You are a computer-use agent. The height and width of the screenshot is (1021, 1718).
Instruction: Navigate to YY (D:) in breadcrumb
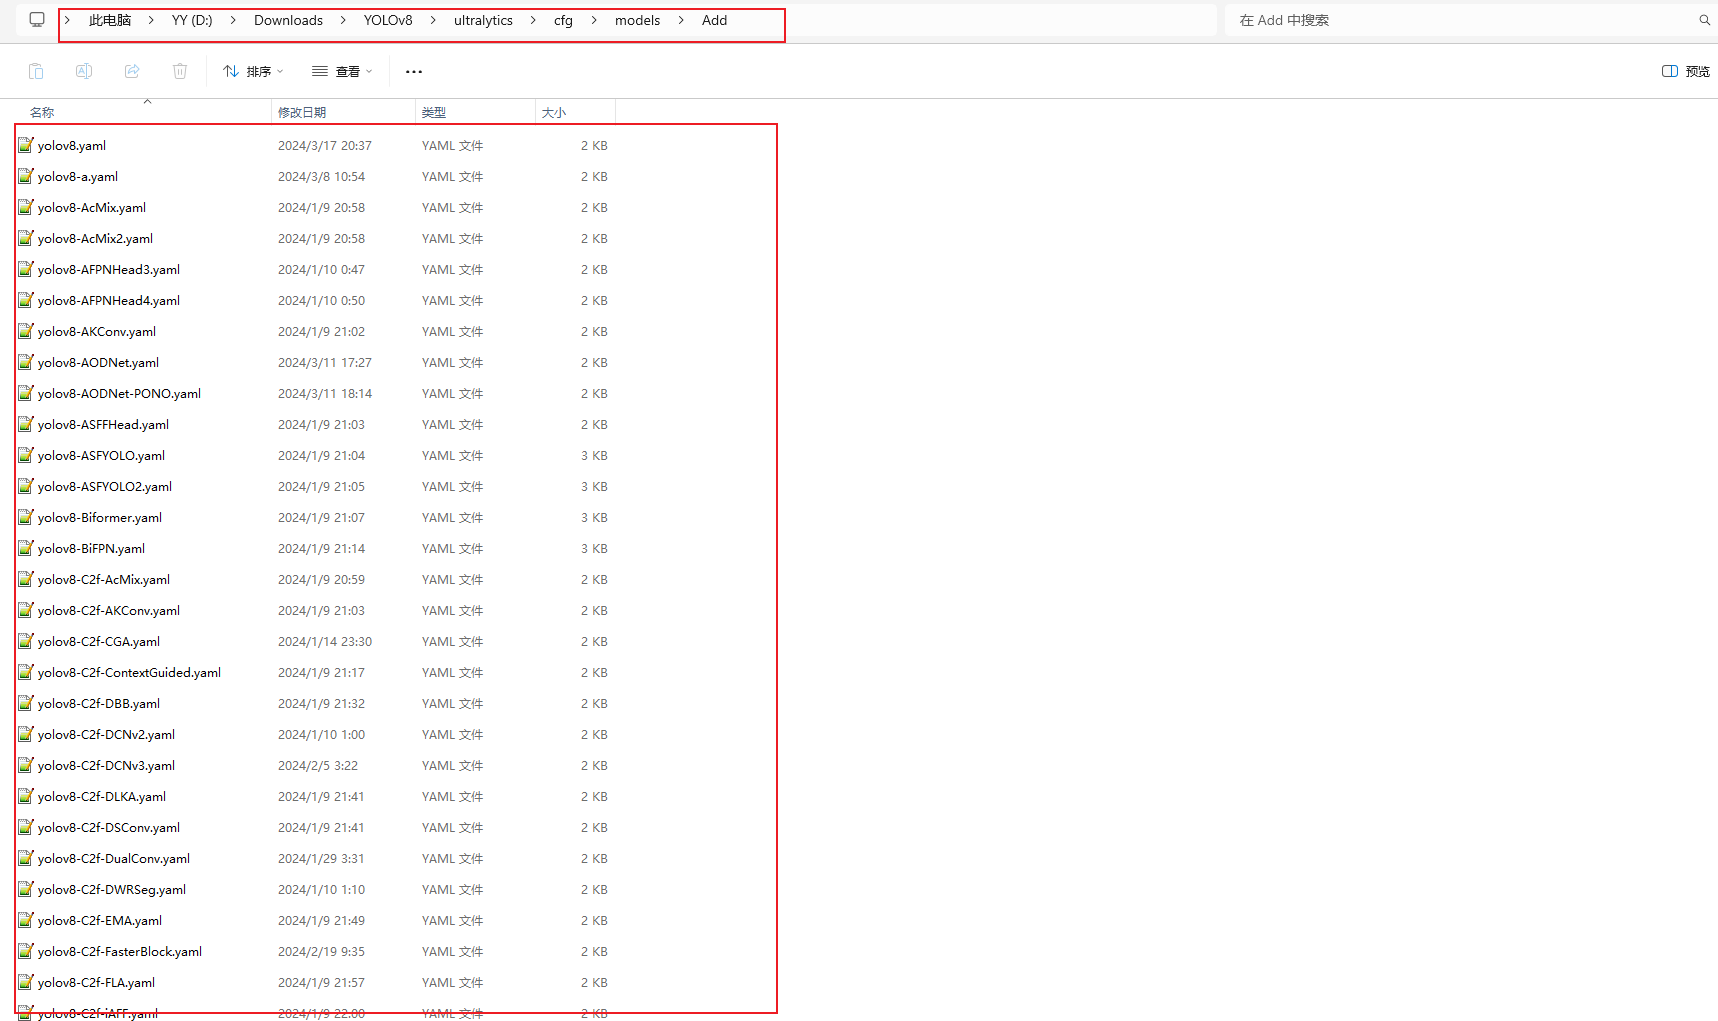(x=192, y=20)
